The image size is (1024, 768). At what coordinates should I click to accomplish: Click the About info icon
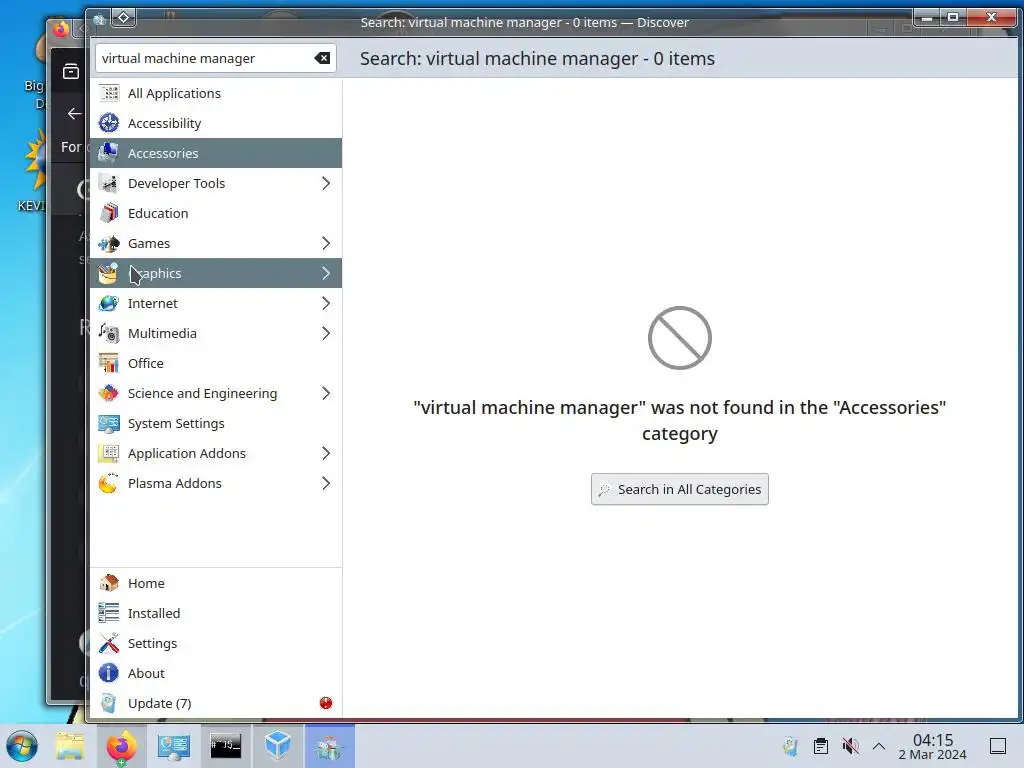[x=109, y=673]
